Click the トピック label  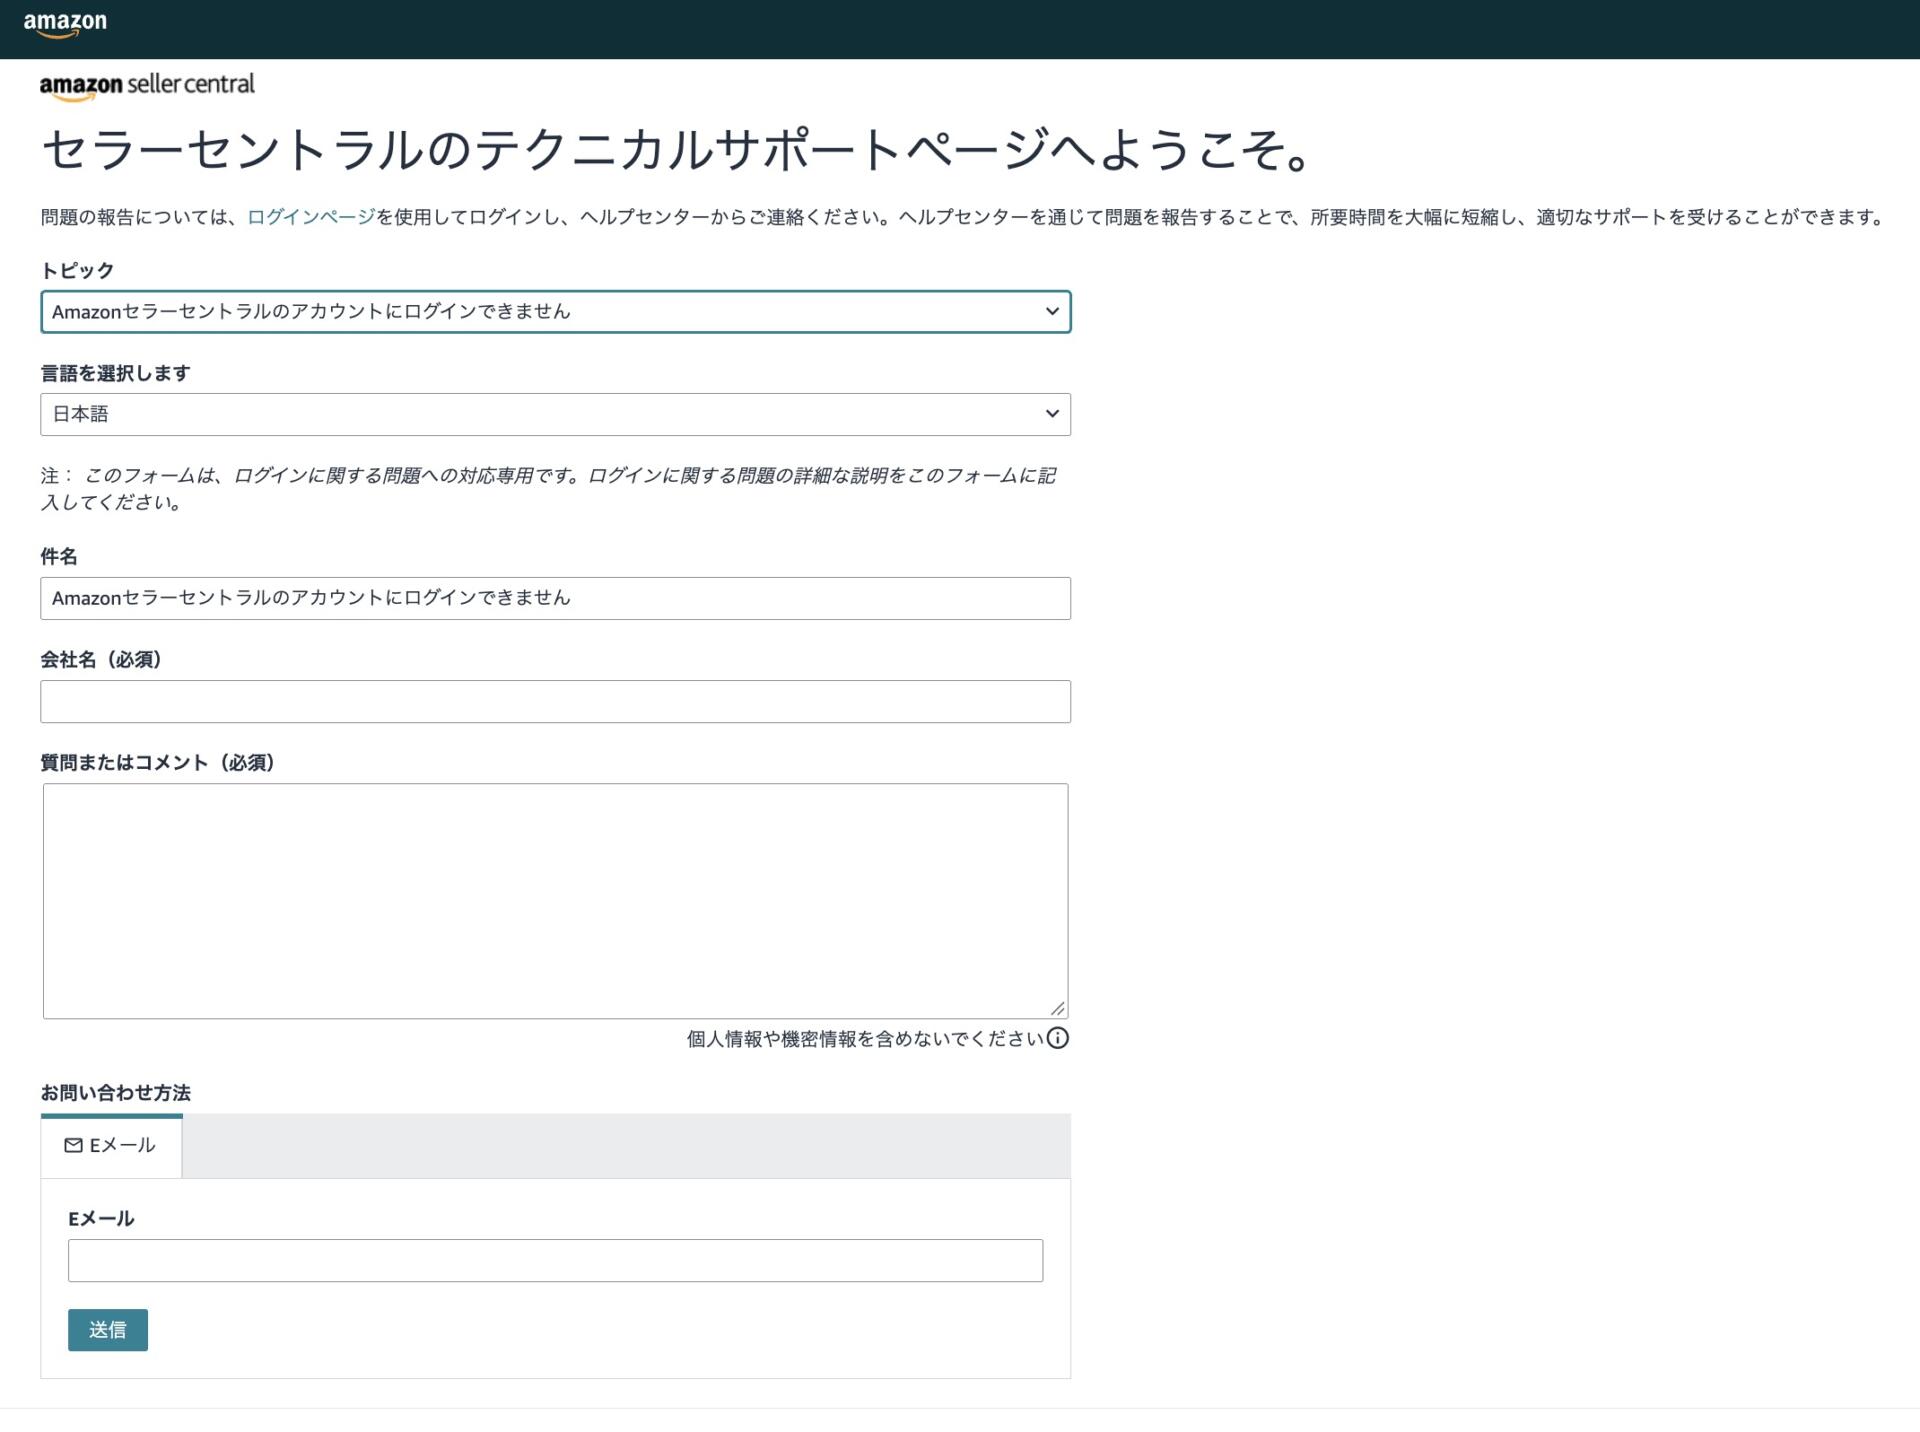pos(77,270)
